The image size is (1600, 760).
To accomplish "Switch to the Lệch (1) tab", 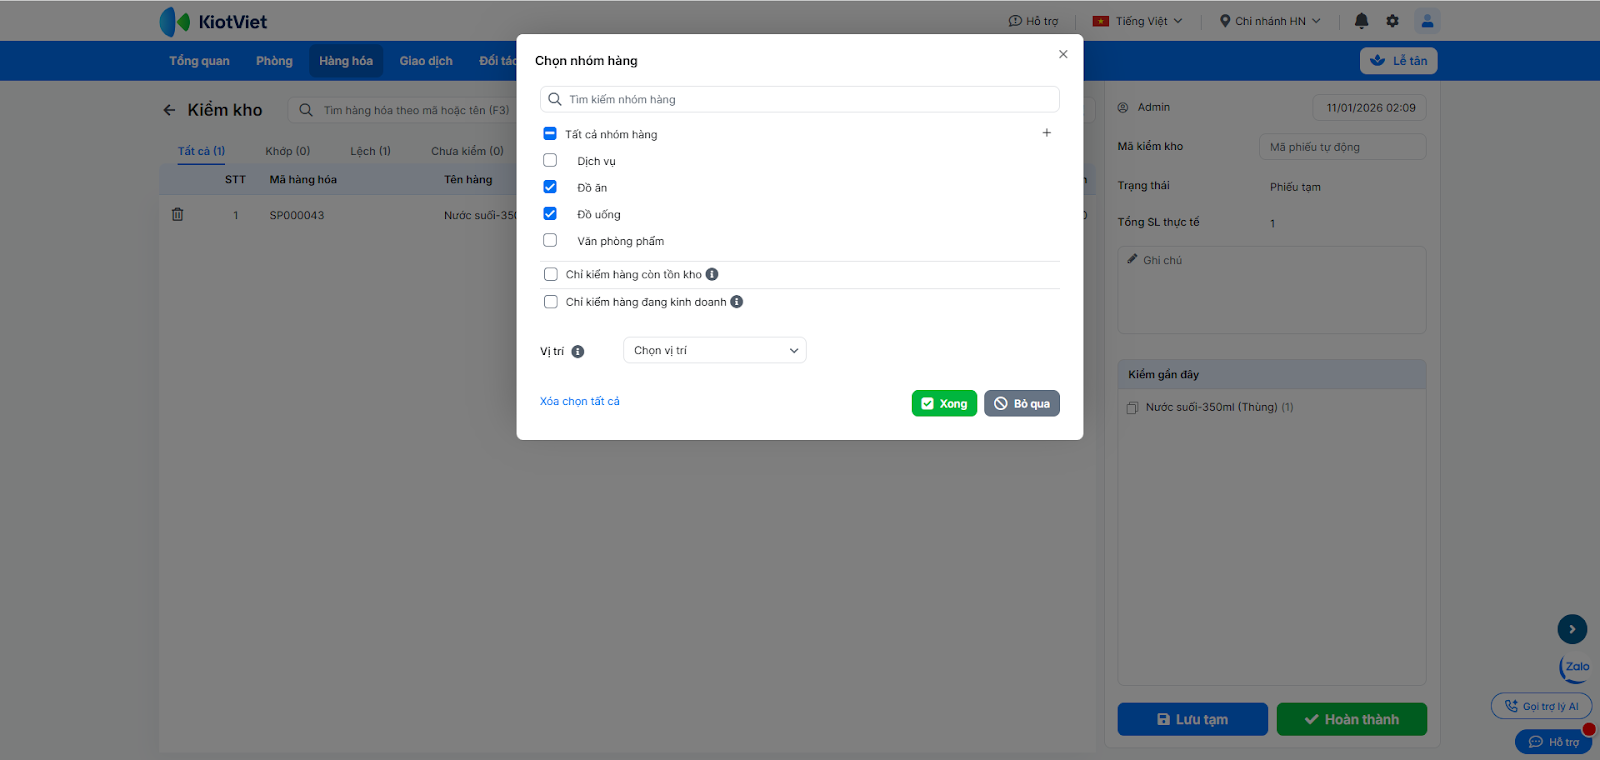I will tap(370, 151).
